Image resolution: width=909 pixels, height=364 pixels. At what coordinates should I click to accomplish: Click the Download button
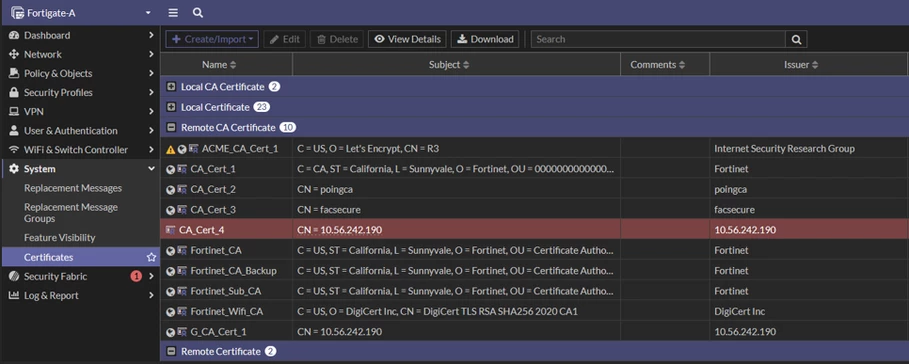click(x=485, y=39)
